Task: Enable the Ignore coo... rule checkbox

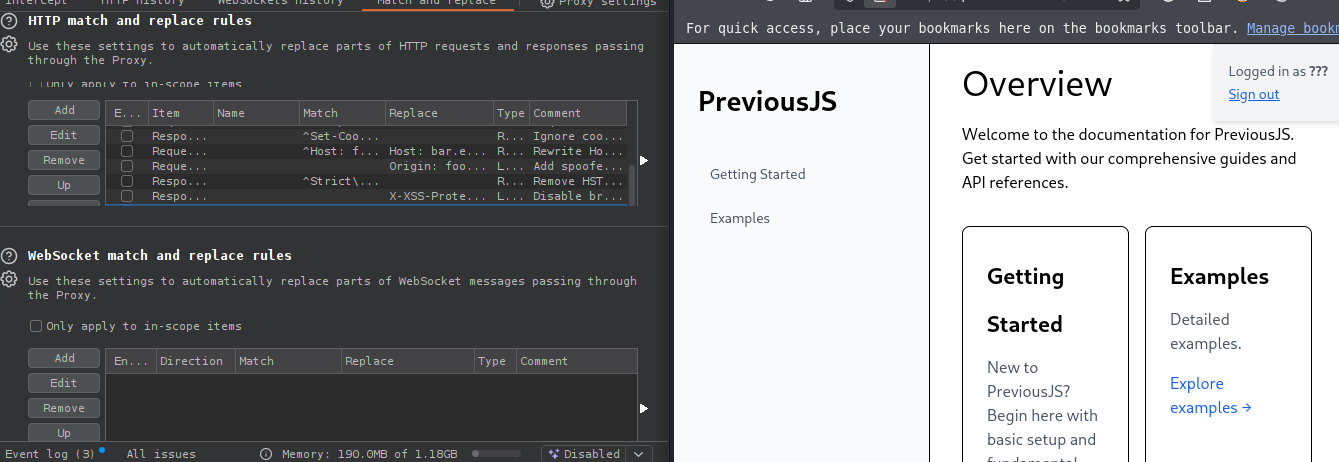Action: click(x=127, y=135)
